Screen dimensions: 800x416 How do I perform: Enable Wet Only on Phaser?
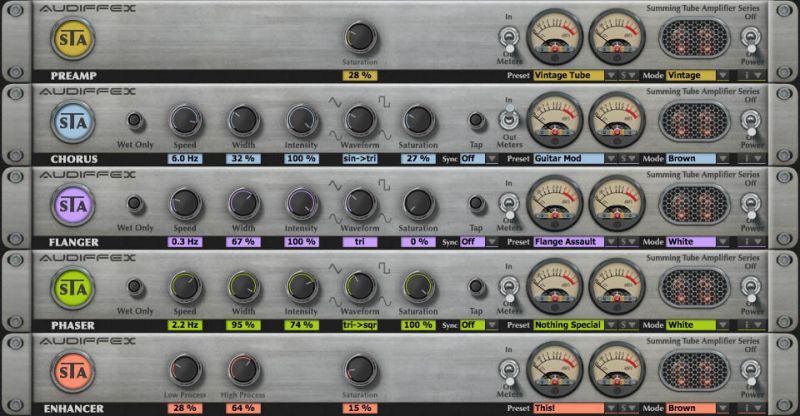pos(135,287)
